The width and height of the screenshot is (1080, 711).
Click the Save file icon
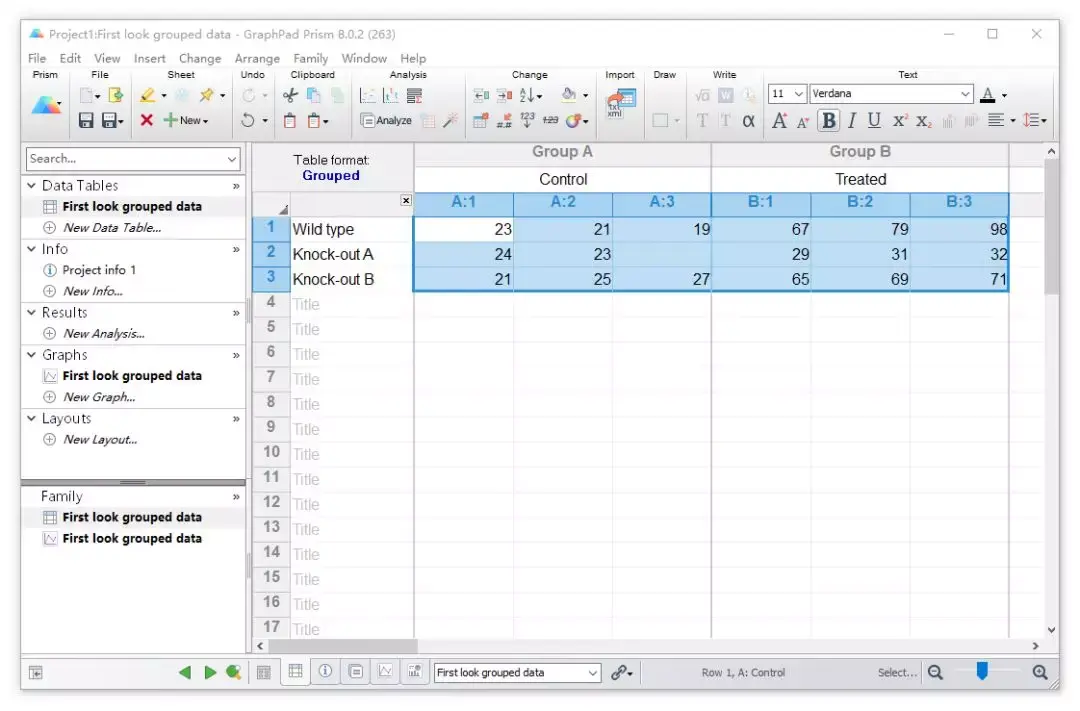(x=85, y=121)
